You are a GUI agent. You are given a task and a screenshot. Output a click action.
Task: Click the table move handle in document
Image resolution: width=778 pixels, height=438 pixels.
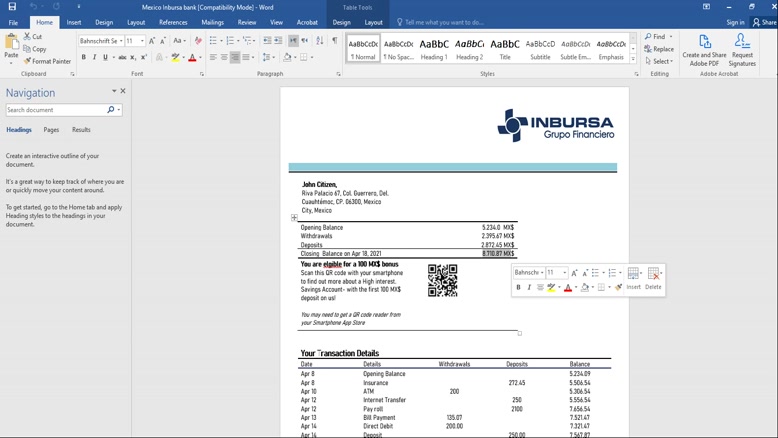click(294, 217)
